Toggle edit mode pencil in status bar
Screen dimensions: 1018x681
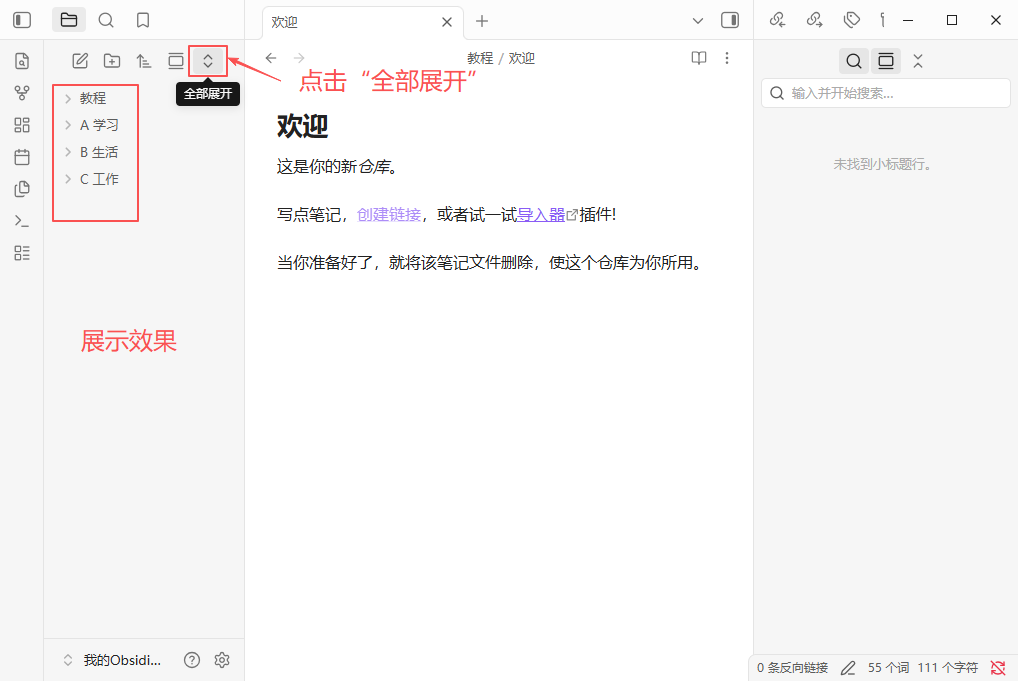pos(848,667)
